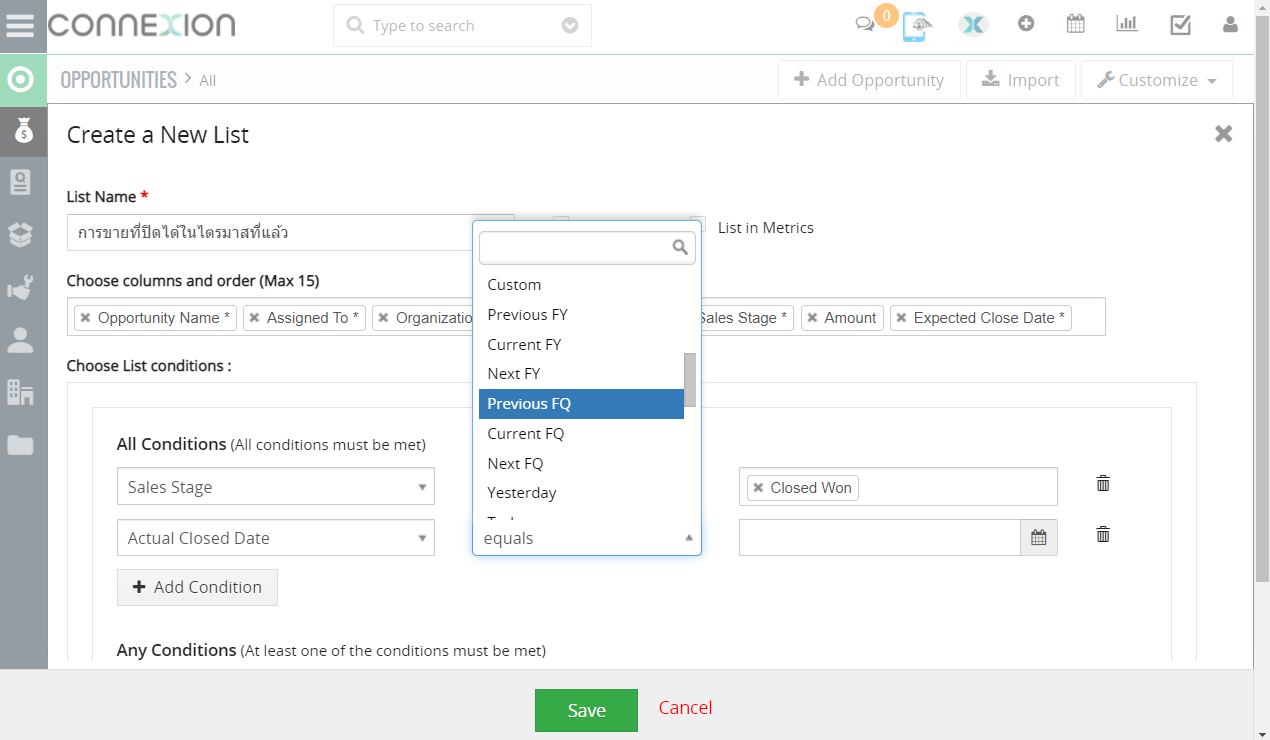Remove Amount column from selected columns
Screen dimensions: 1270x740
(812, 318)
